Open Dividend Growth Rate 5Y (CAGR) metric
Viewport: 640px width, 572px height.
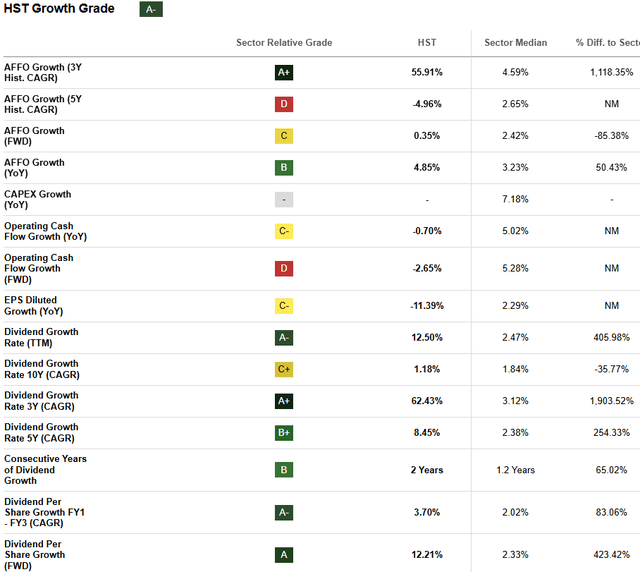(41, 432)
